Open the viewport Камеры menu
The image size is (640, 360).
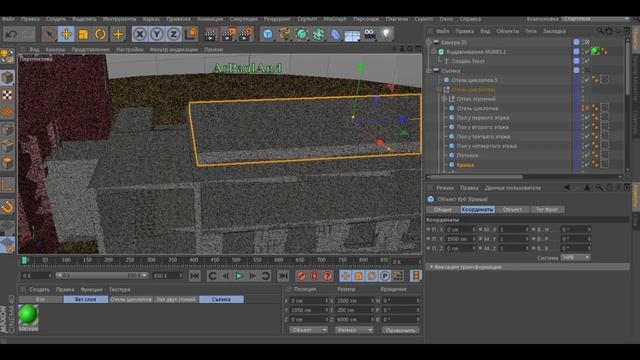55,49
